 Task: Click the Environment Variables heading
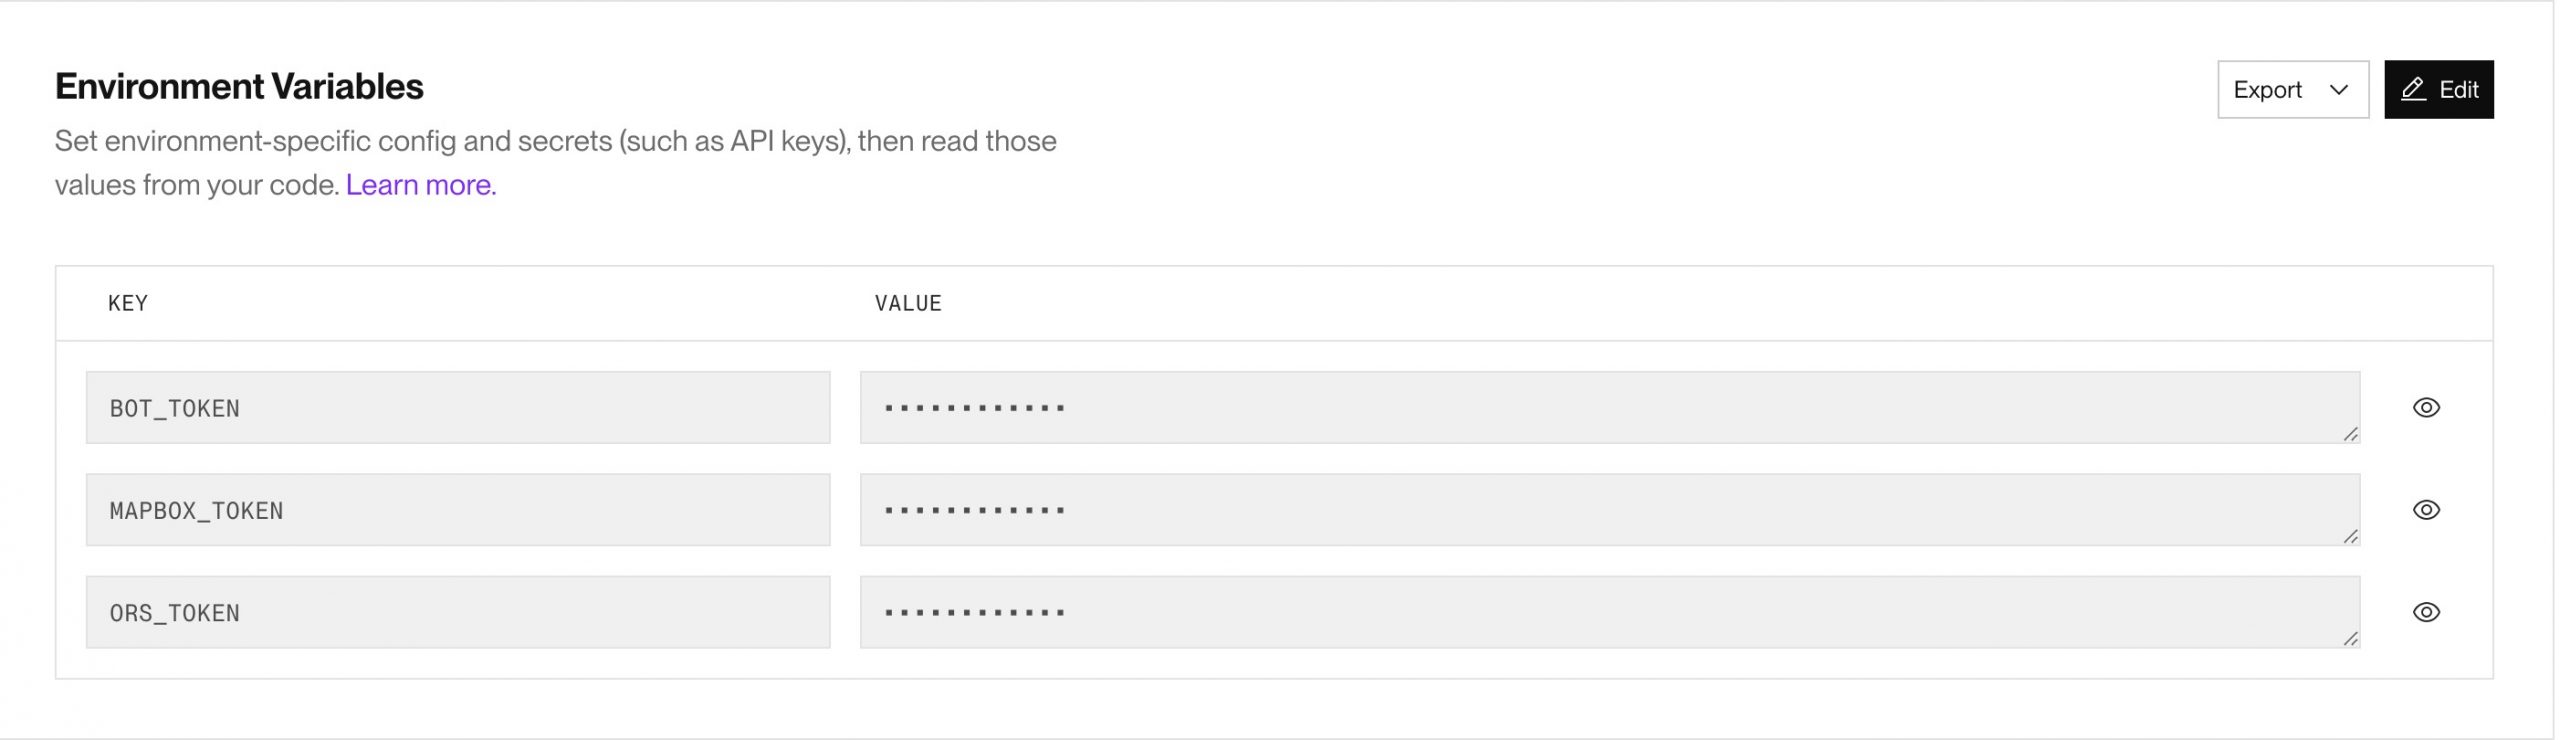click(x=239, y=87)
